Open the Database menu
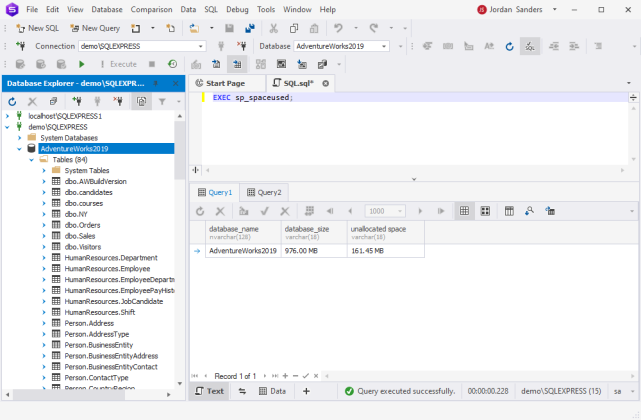641x420 pixels. [x=107, y=9]
